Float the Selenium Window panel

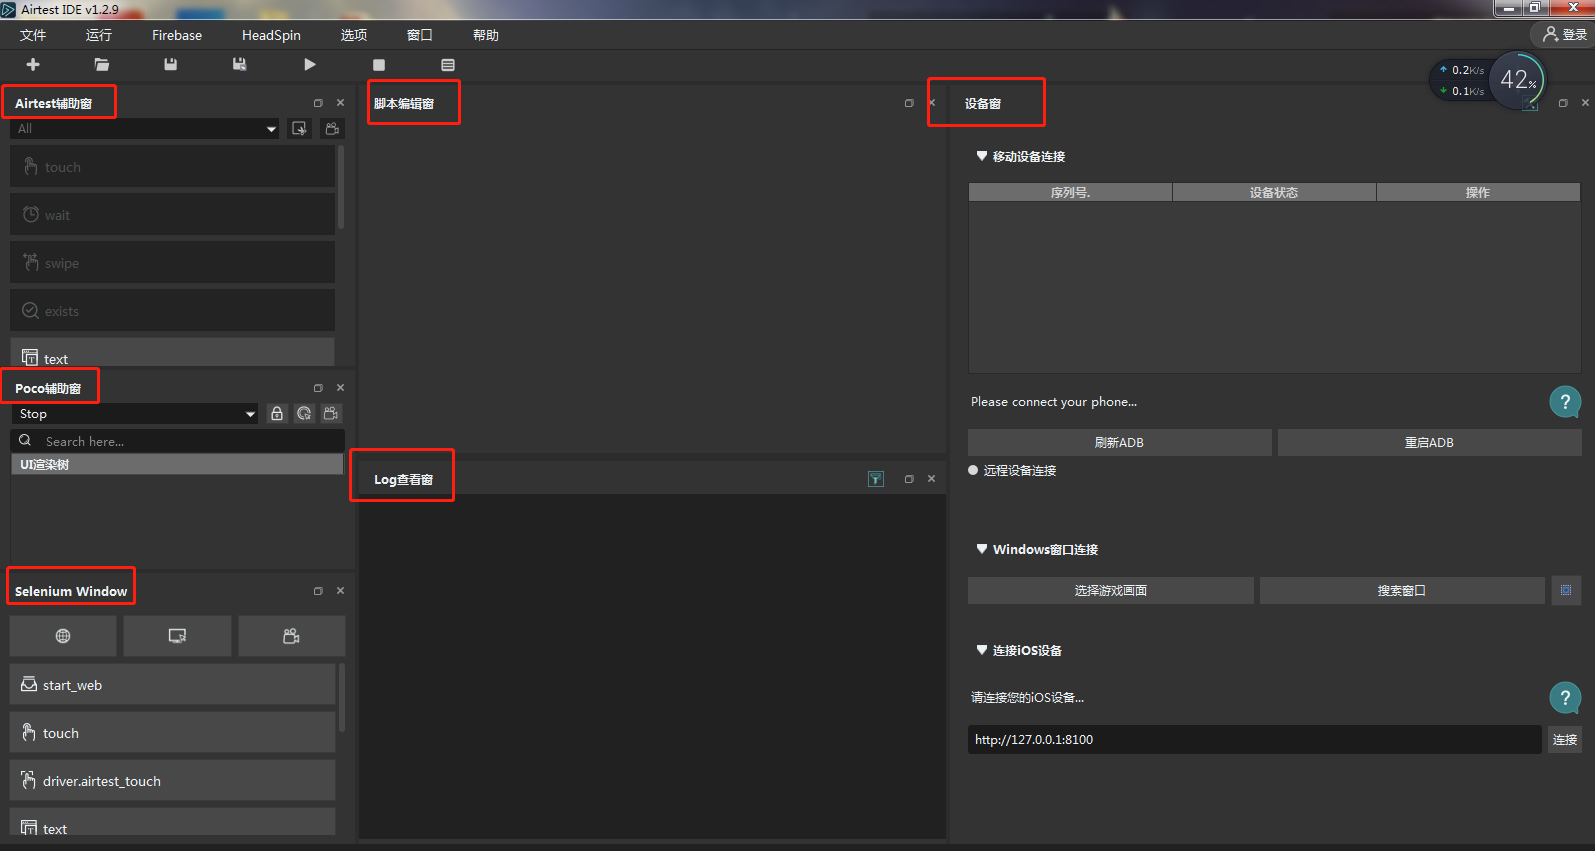coord(318,591)
